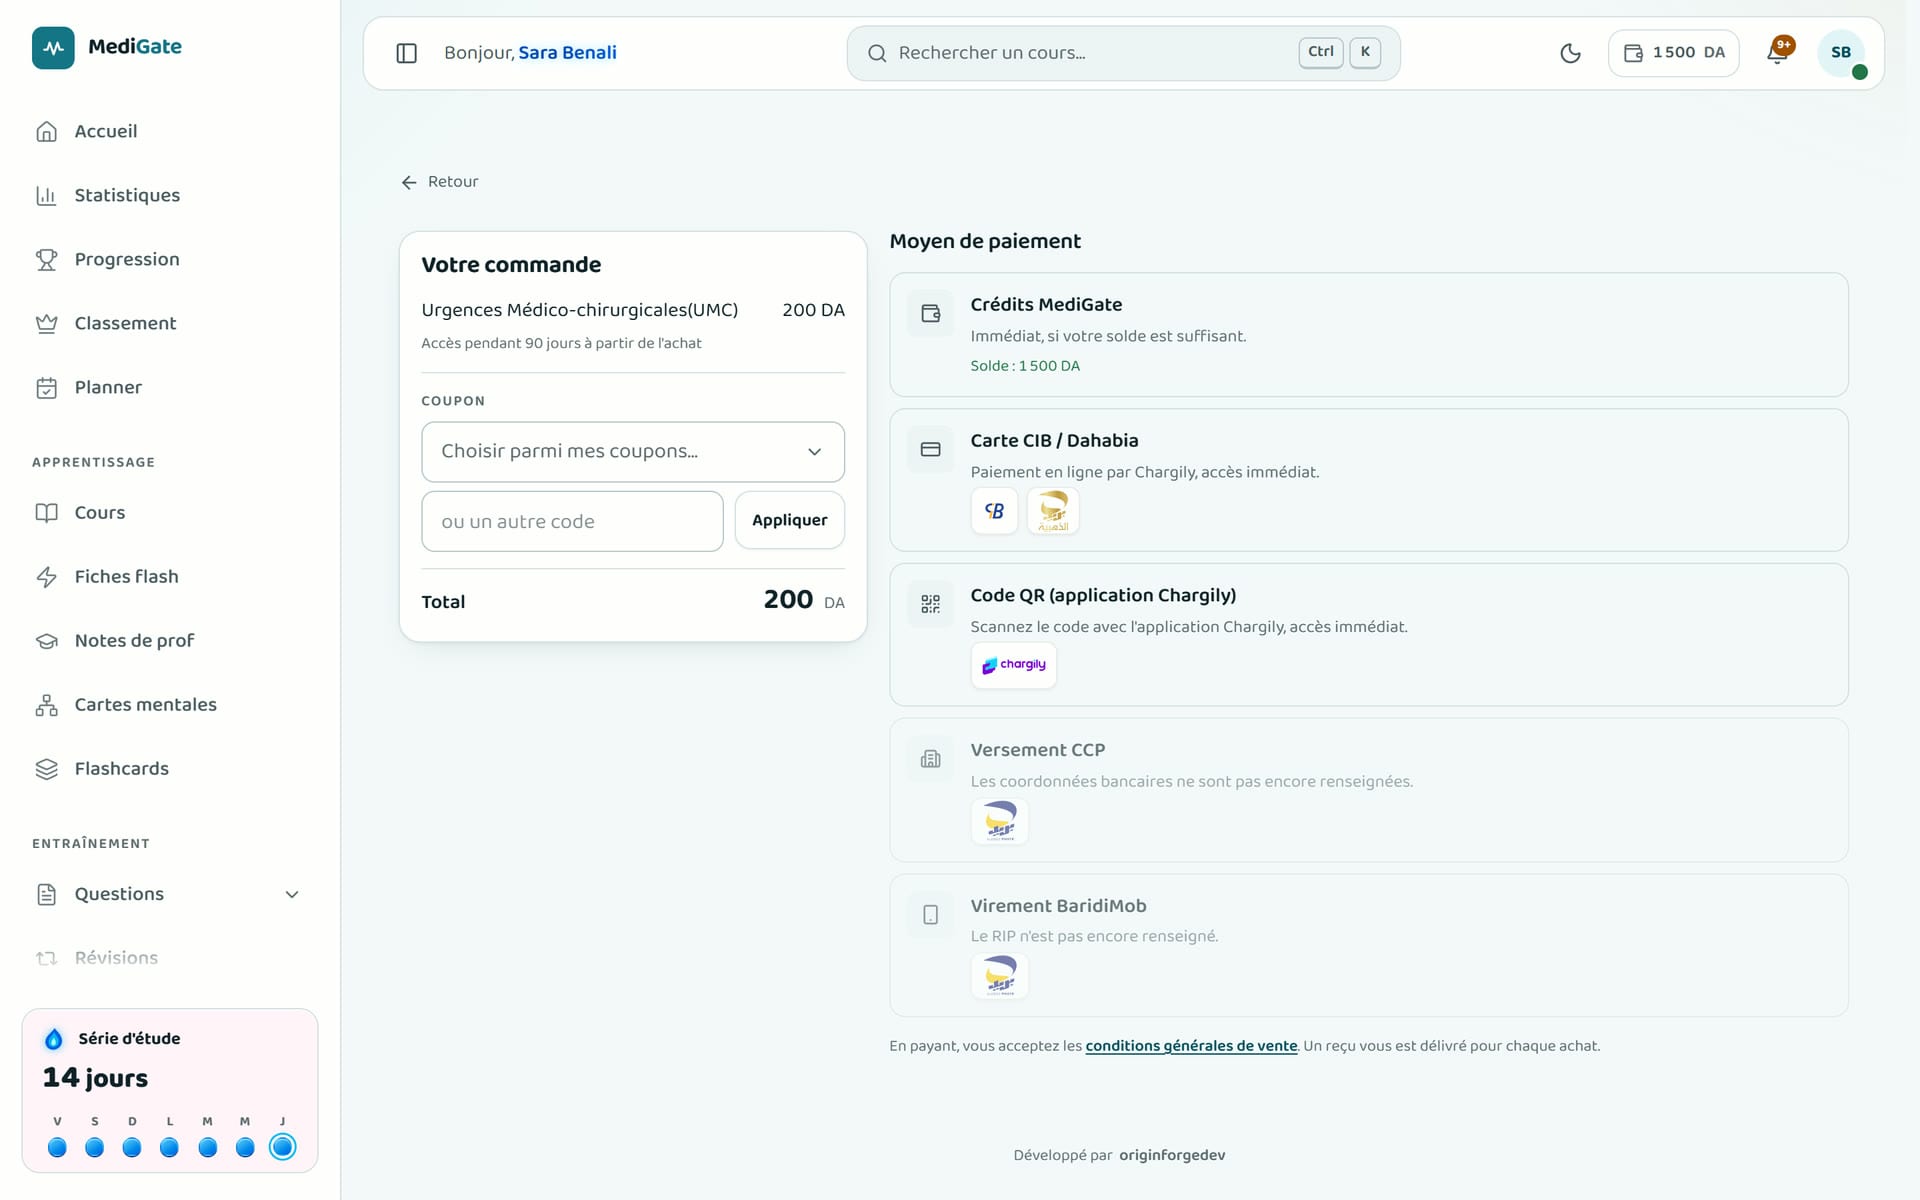Open Statistiques in the sidebar
This screenshot has width=1920, height=1200.
point(170,195)
